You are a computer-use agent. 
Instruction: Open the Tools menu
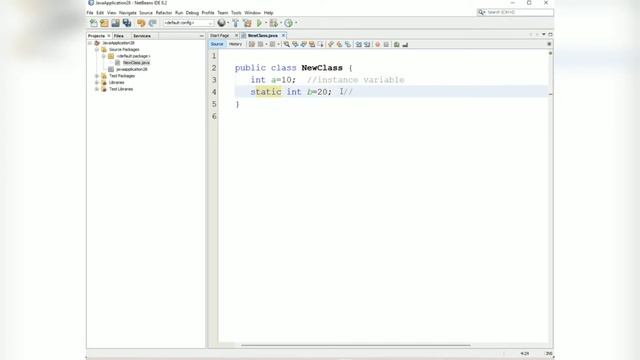coord(236,13)
